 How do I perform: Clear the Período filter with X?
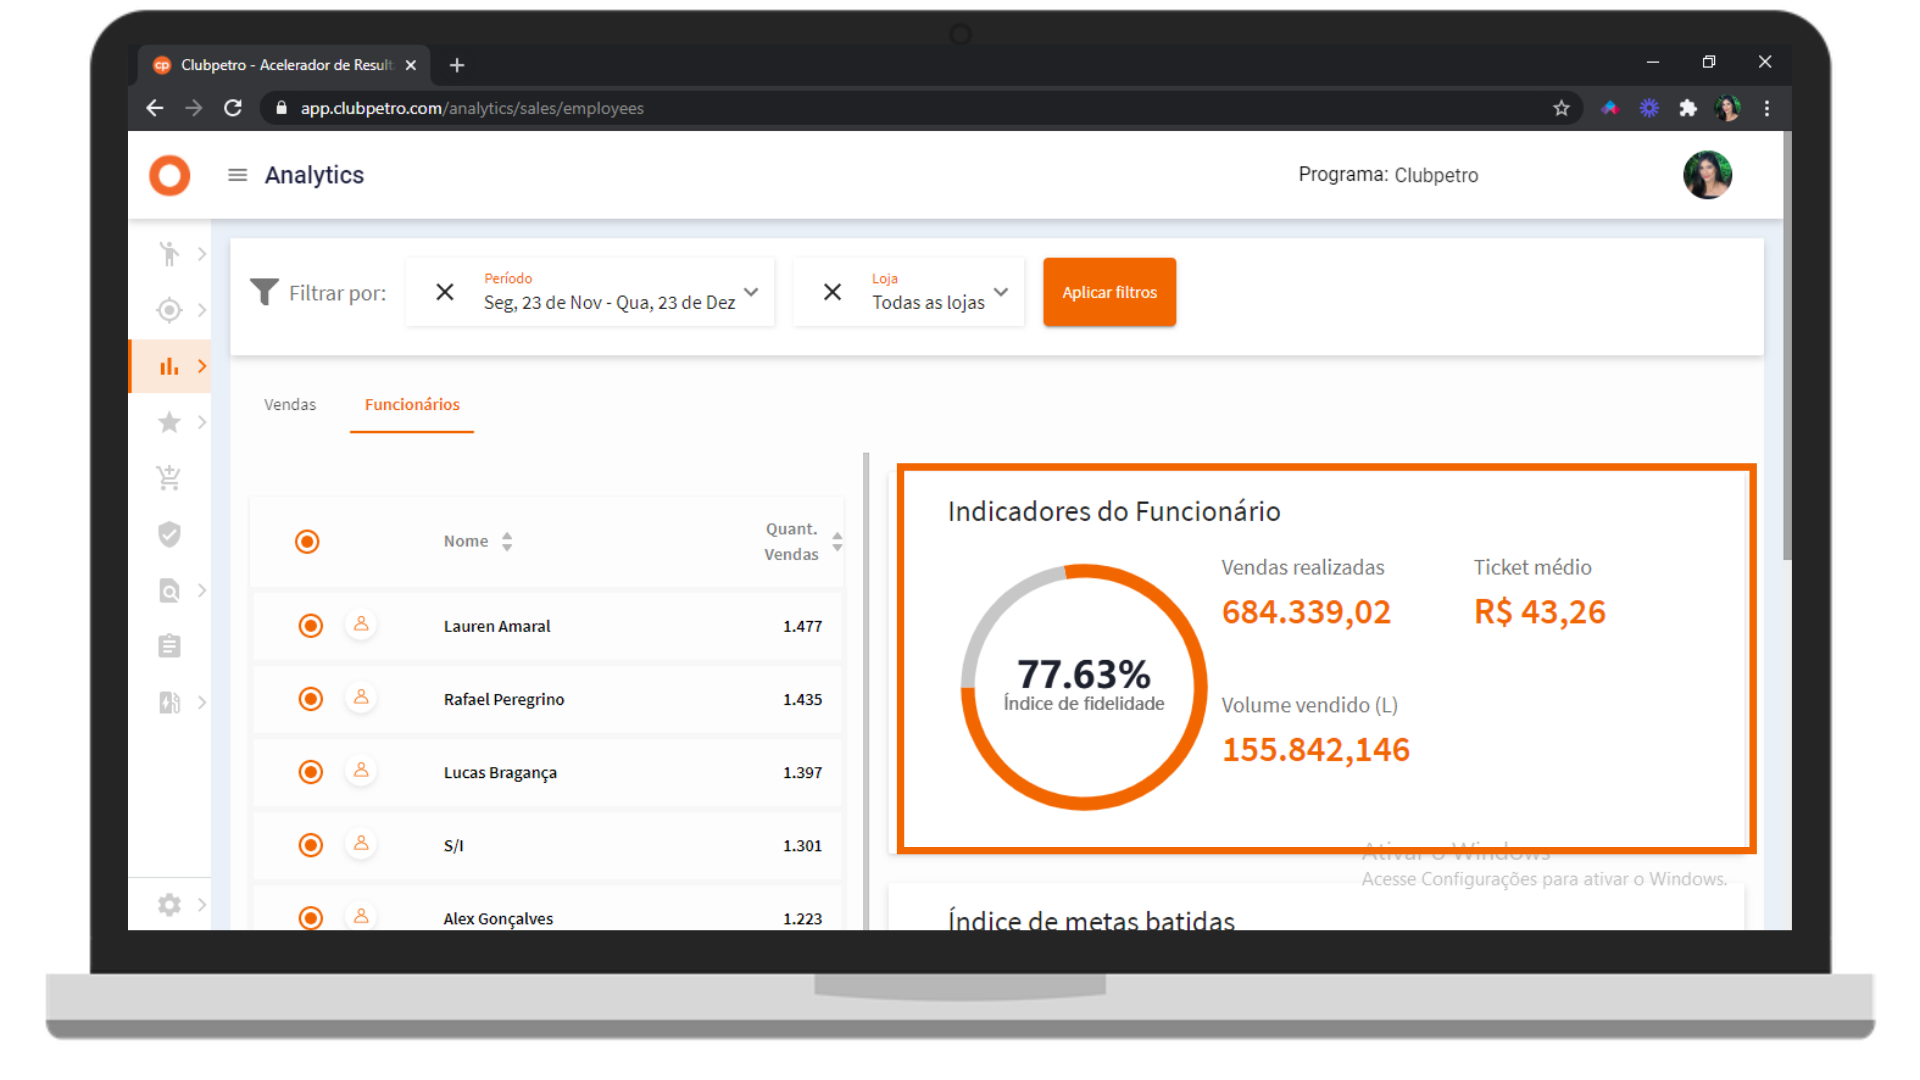[x=445, y=292]
